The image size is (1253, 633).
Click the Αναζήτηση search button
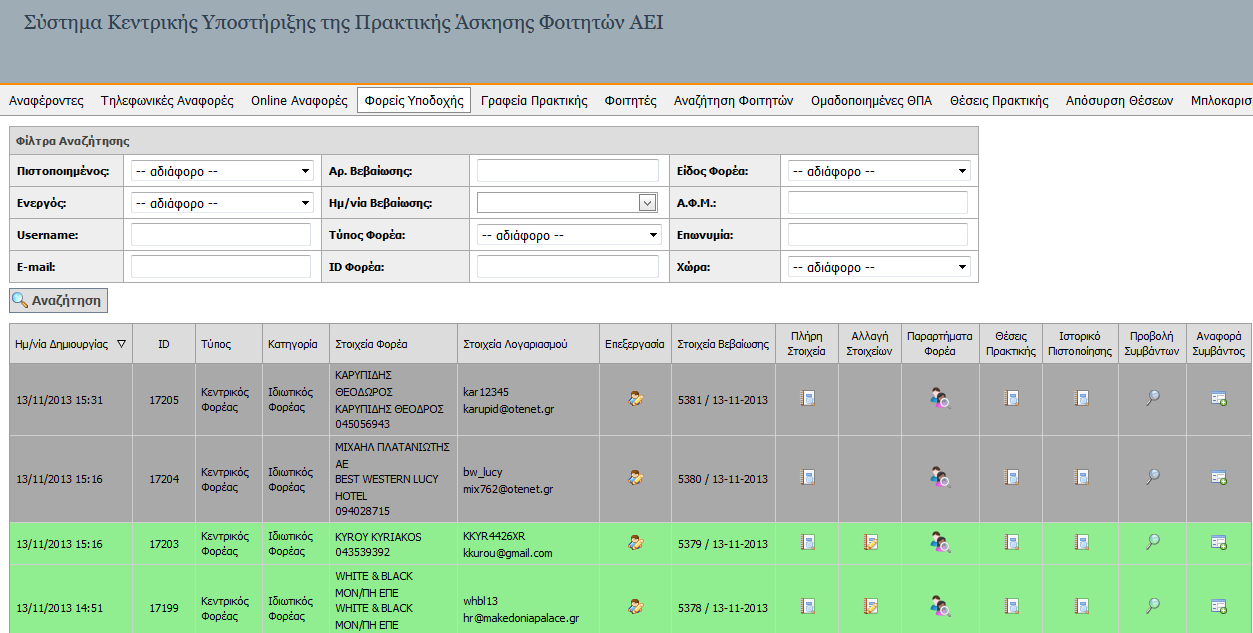click(57, 300)
